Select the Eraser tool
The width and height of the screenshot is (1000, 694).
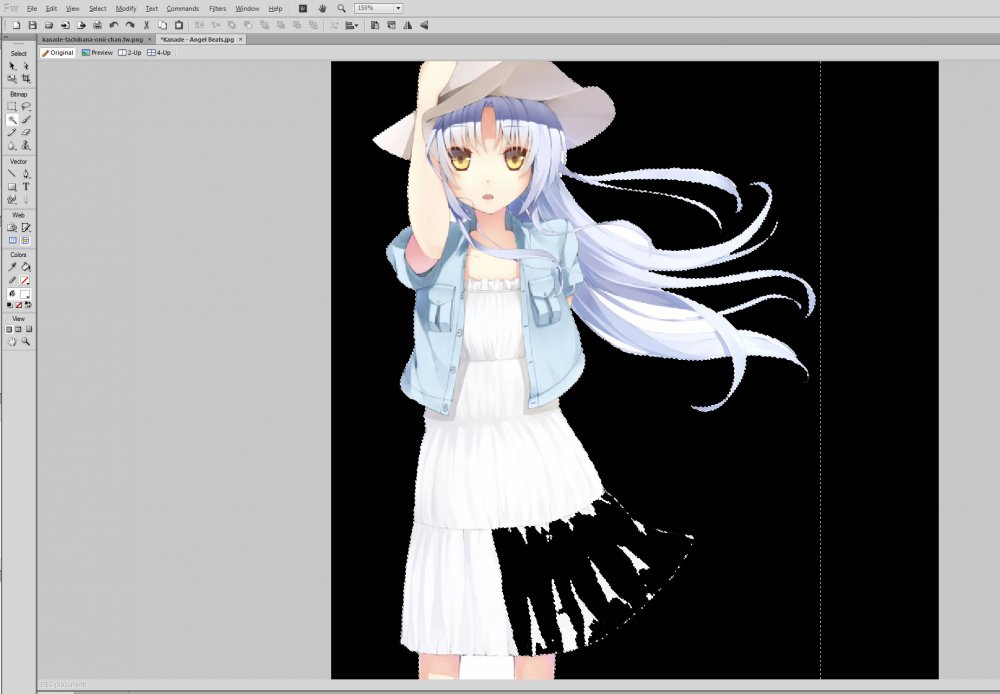[x=26, y=132]
